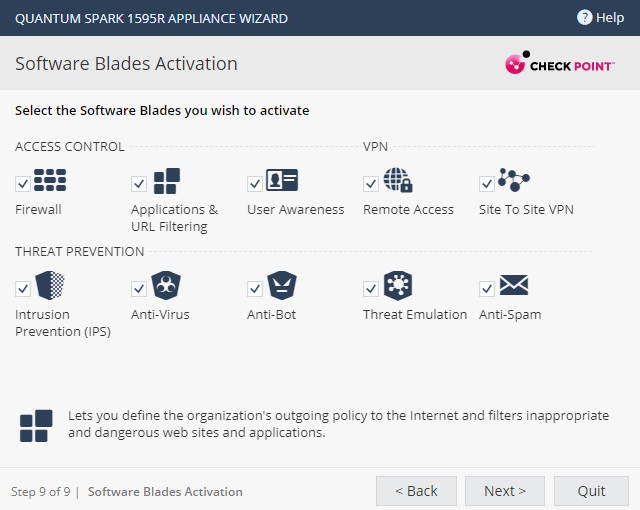Click the Remote Access label
This screenshot has height=510, width=640.
pos(408,209)
